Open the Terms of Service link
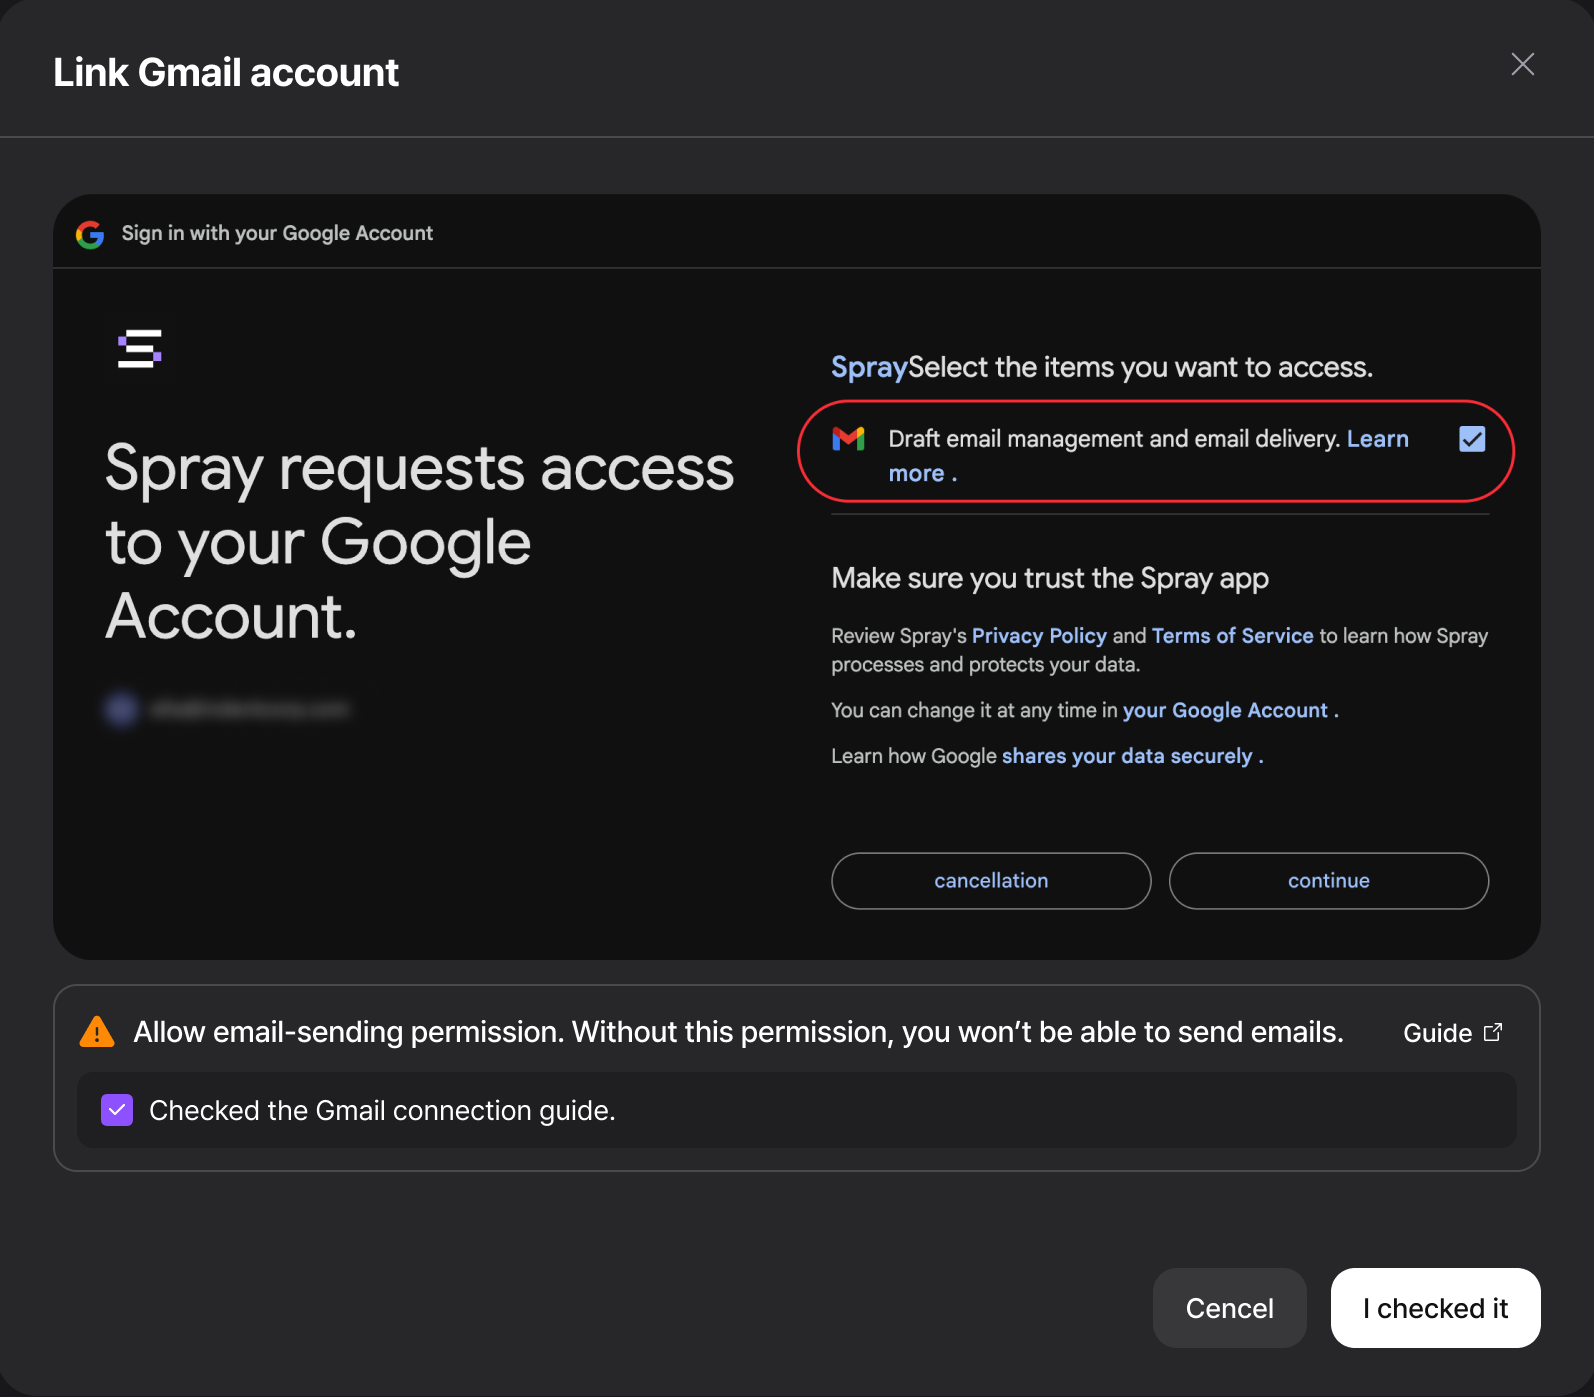 point(1232,636)
